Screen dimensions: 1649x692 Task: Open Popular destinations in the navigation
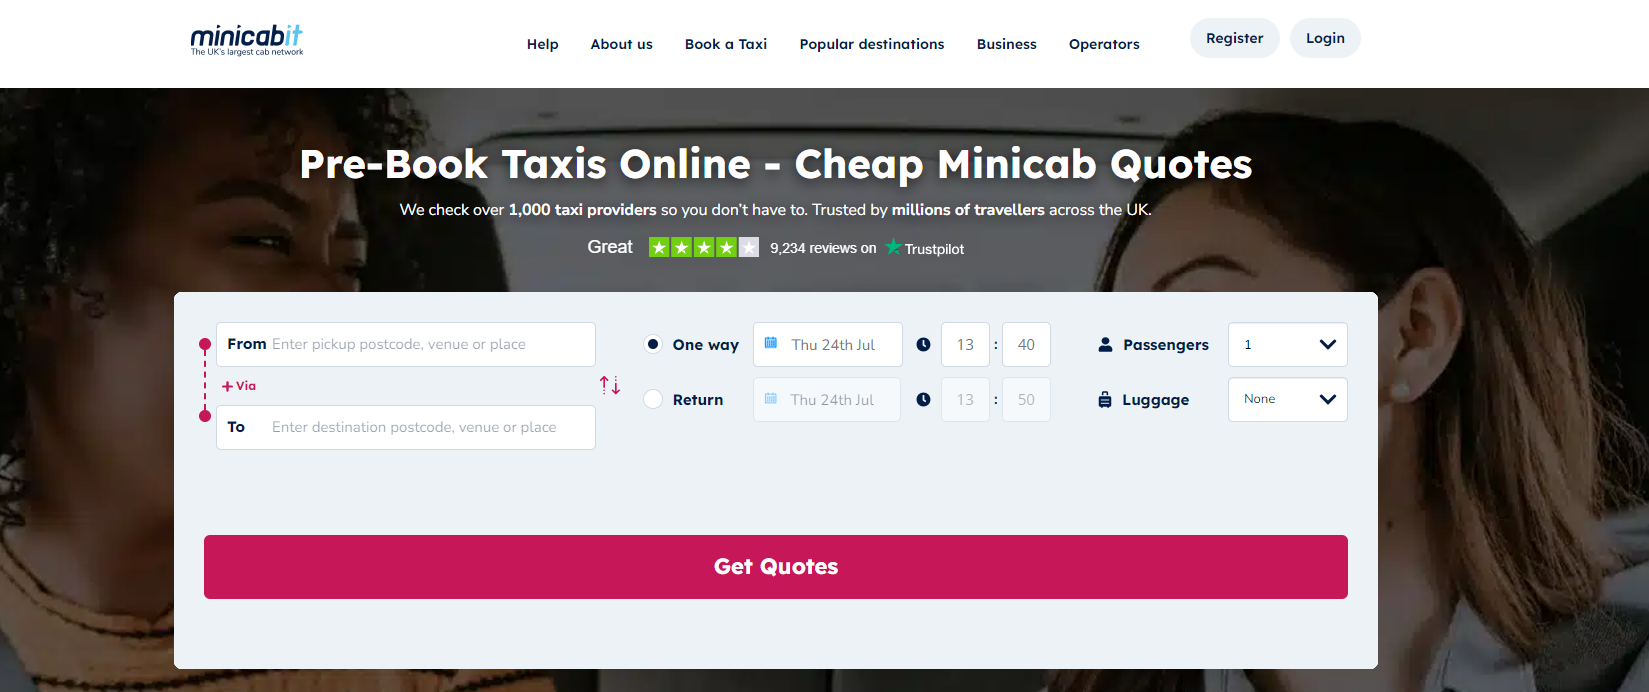point(872,44)
